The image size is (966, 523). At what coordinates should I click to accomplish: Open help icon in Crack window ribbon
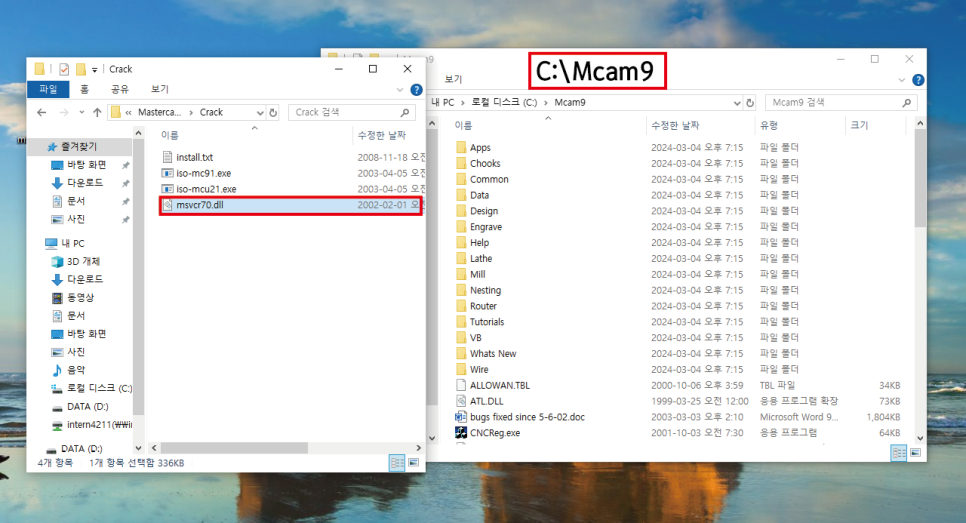click(x=416, y=89)
